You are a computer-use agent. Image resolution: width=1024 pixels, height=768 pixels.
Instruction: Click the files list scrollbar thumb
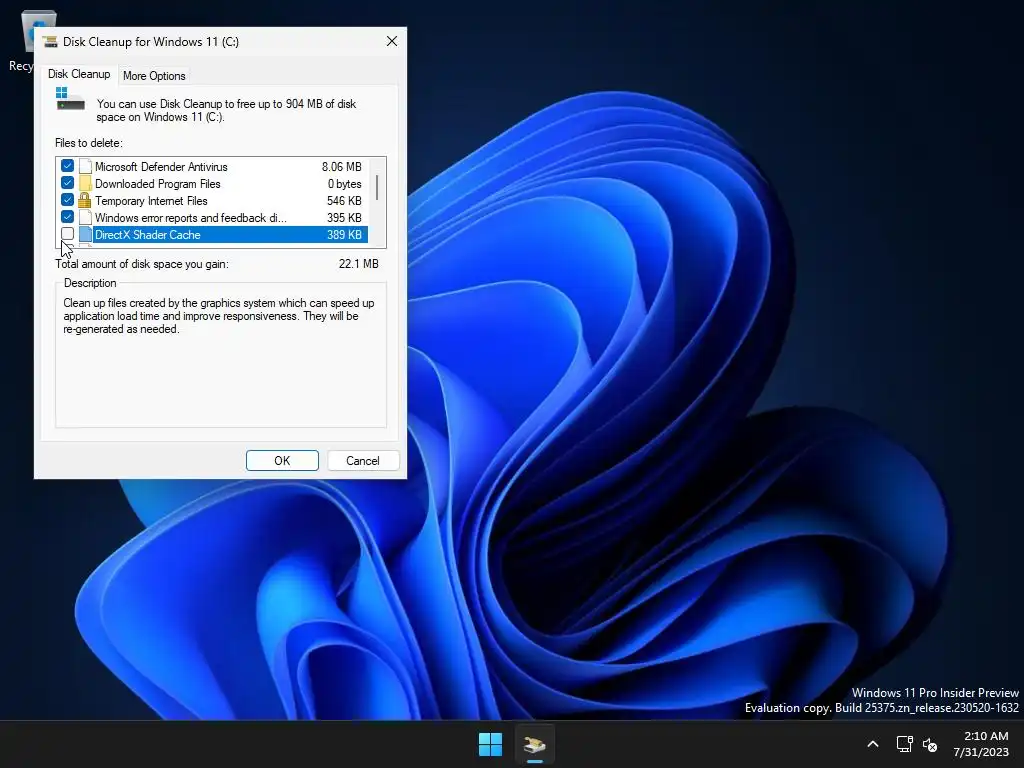point(377,187)
